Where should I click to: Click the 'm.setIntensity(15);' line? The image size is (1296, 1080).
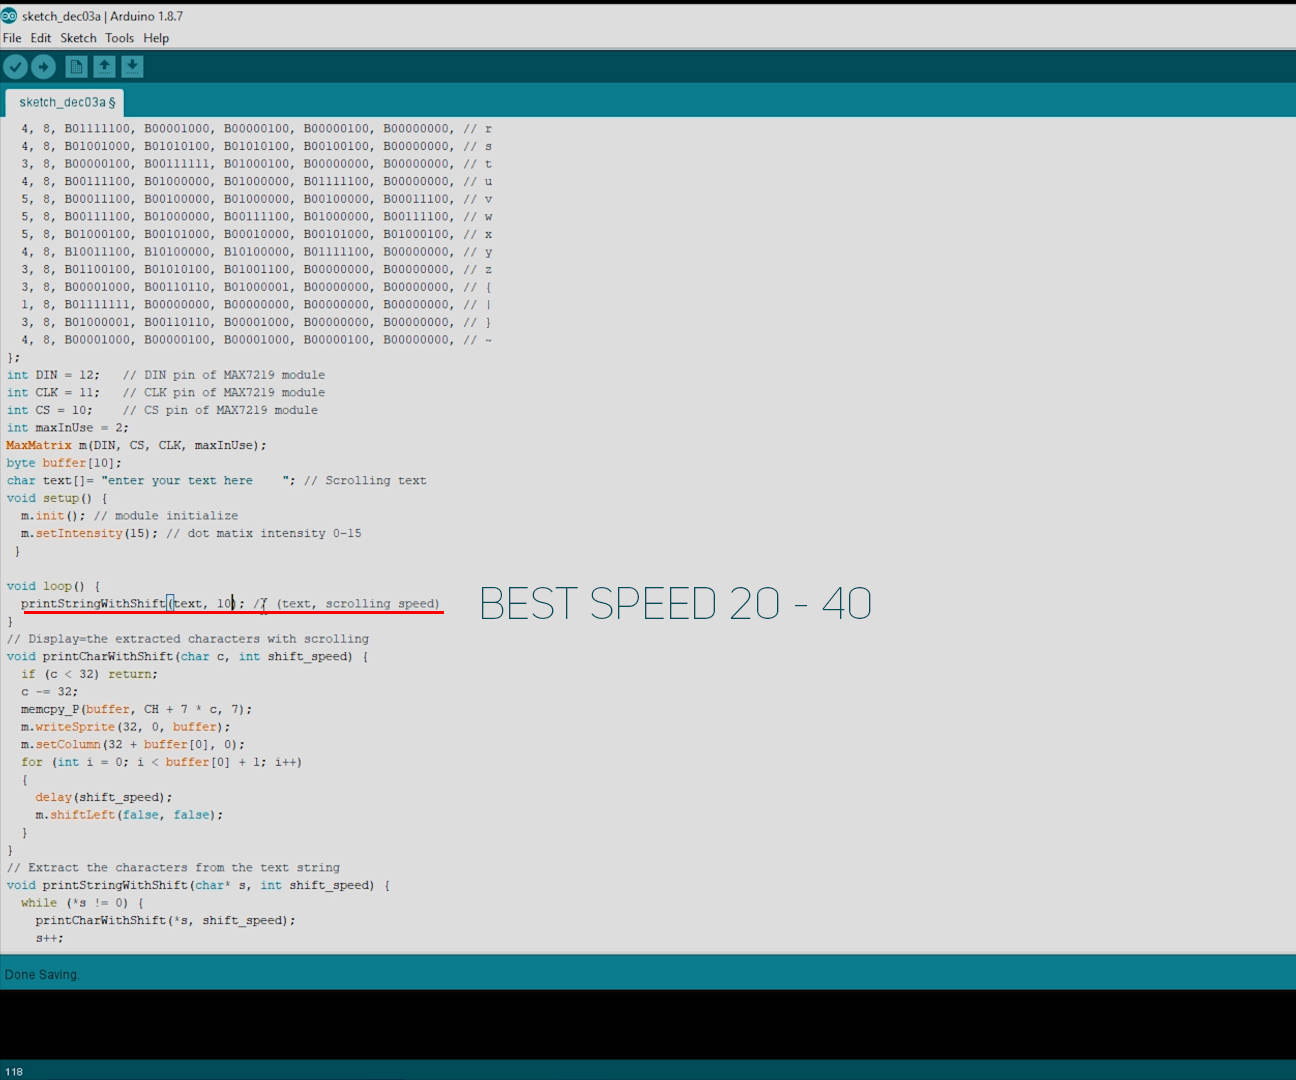89,534
